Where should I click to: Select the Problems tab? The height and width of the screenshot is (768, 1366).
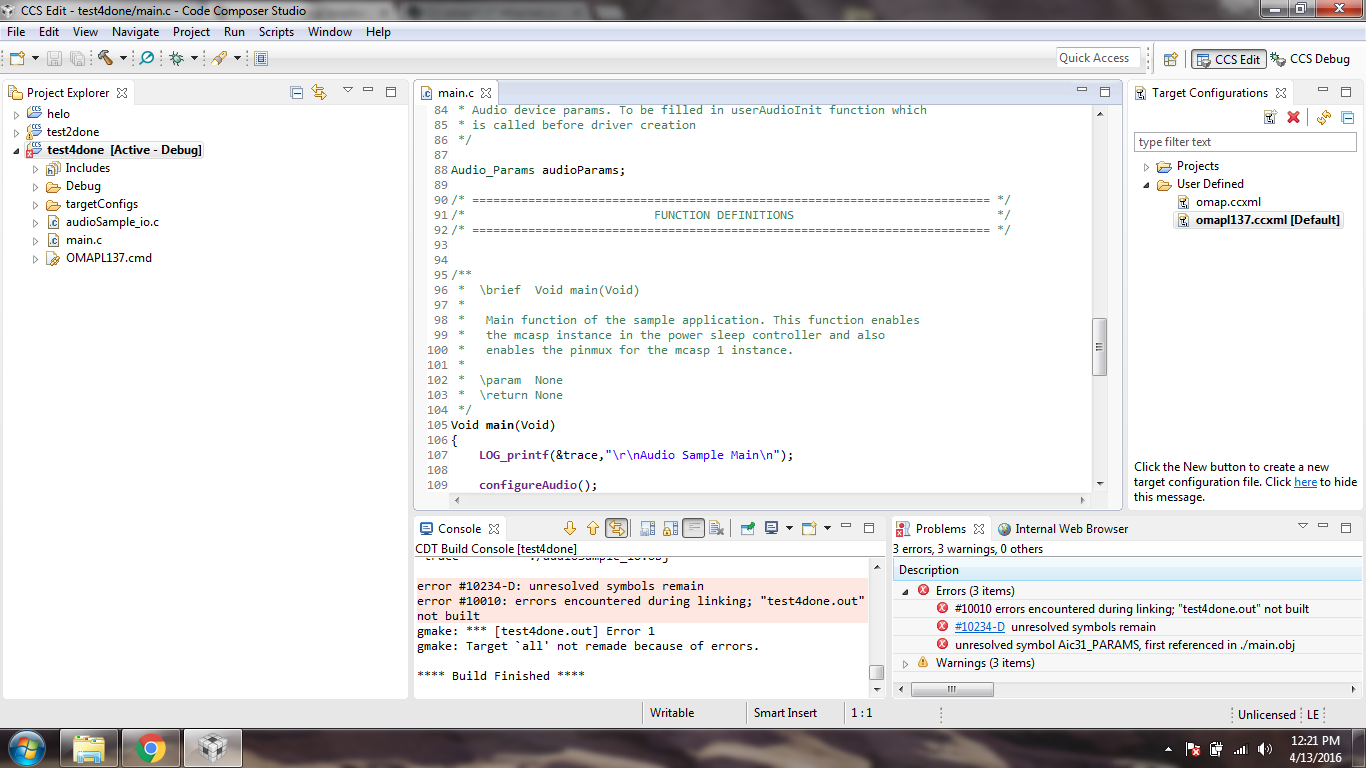[x=940, y=528]
